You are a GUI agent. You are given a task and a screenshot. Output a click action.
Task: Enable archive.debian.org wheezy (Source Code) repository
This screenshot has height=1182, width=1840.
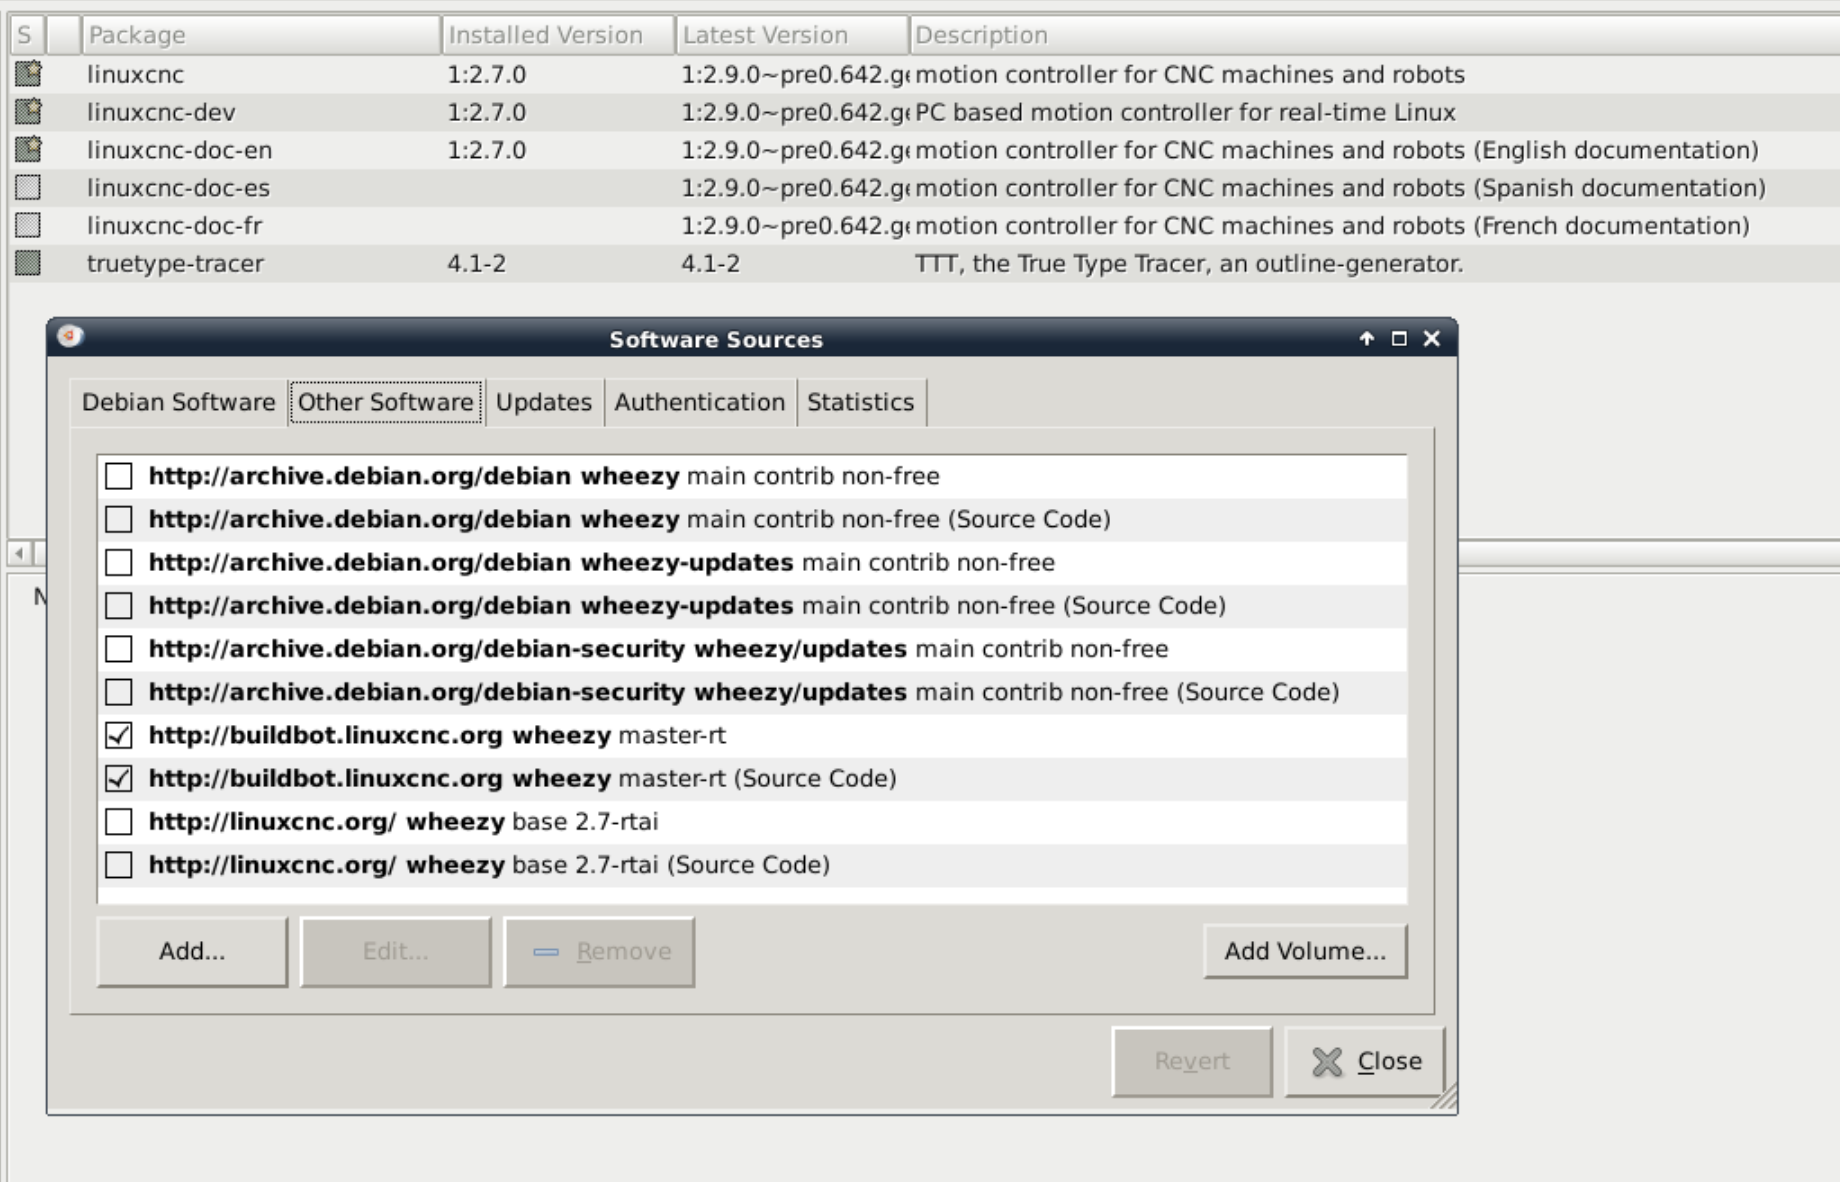coord(119,519)
